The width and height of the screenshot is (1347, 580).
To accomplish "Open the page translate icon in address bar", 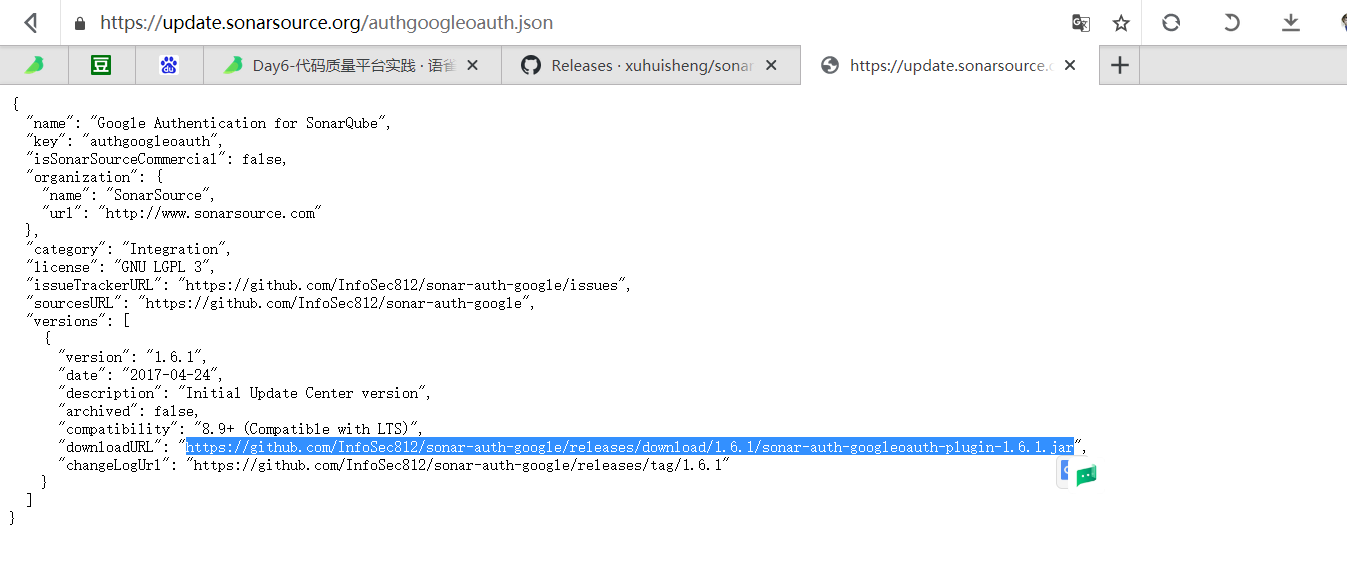I will tap(1081, 23).
